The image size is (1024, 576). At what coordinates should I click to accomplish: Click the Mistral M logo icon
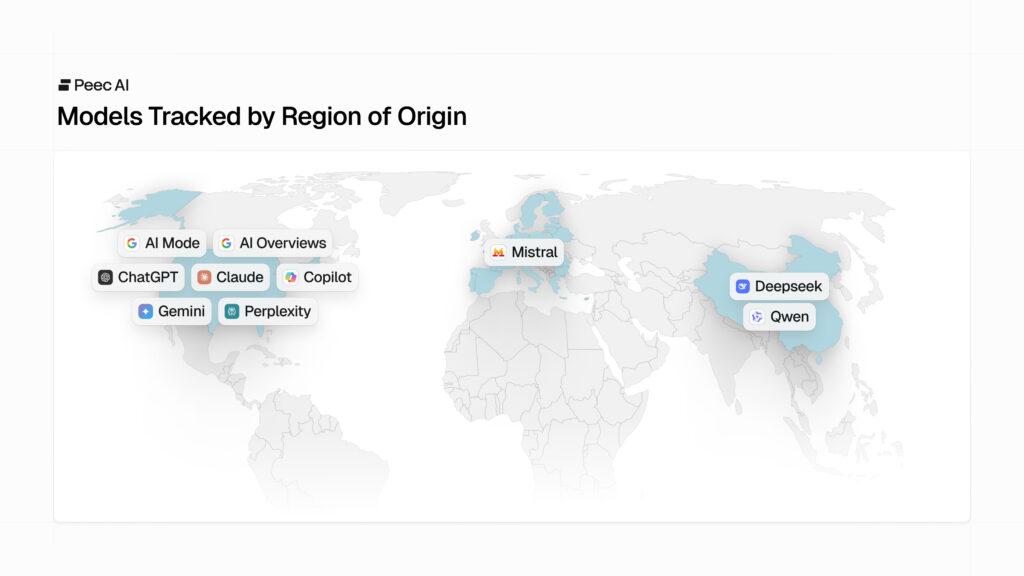pyautogui.click(x=498, y=252)
